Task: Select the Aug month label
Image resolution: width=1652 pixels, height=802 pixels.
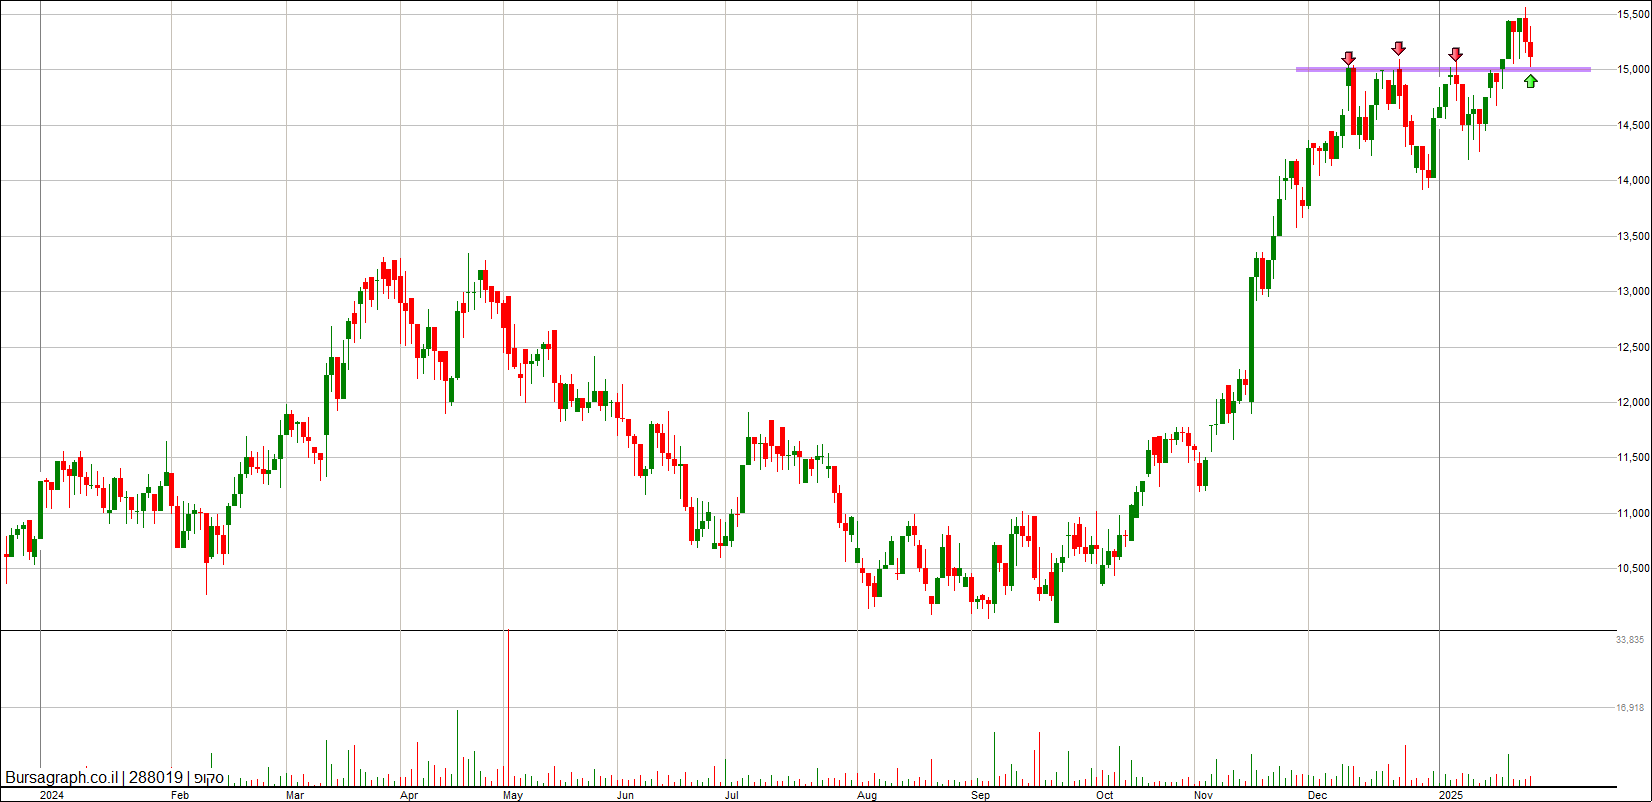Action: [868, 796]
